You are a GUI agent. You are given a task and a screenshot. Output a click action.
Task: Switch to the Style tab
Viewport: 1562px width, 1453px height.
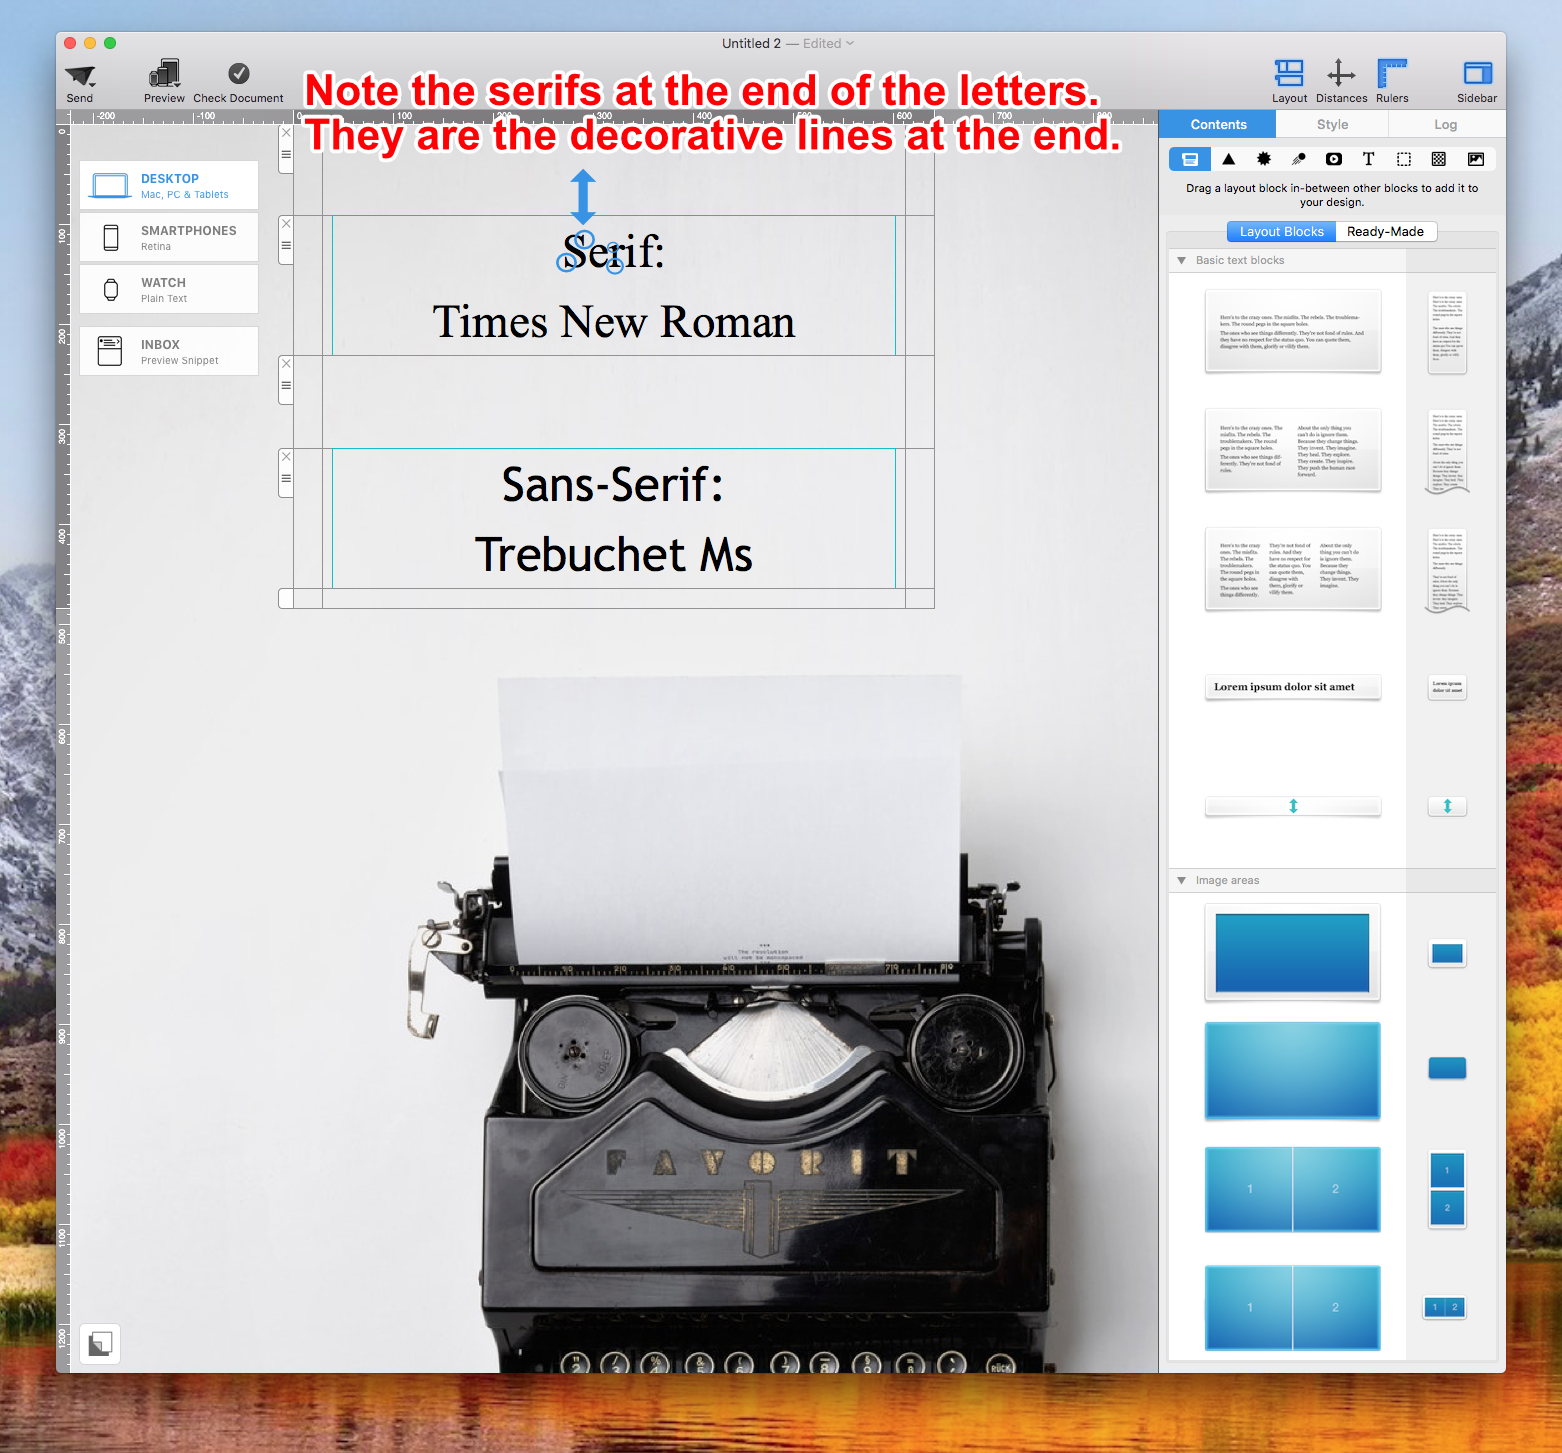tap(1332, 124)
